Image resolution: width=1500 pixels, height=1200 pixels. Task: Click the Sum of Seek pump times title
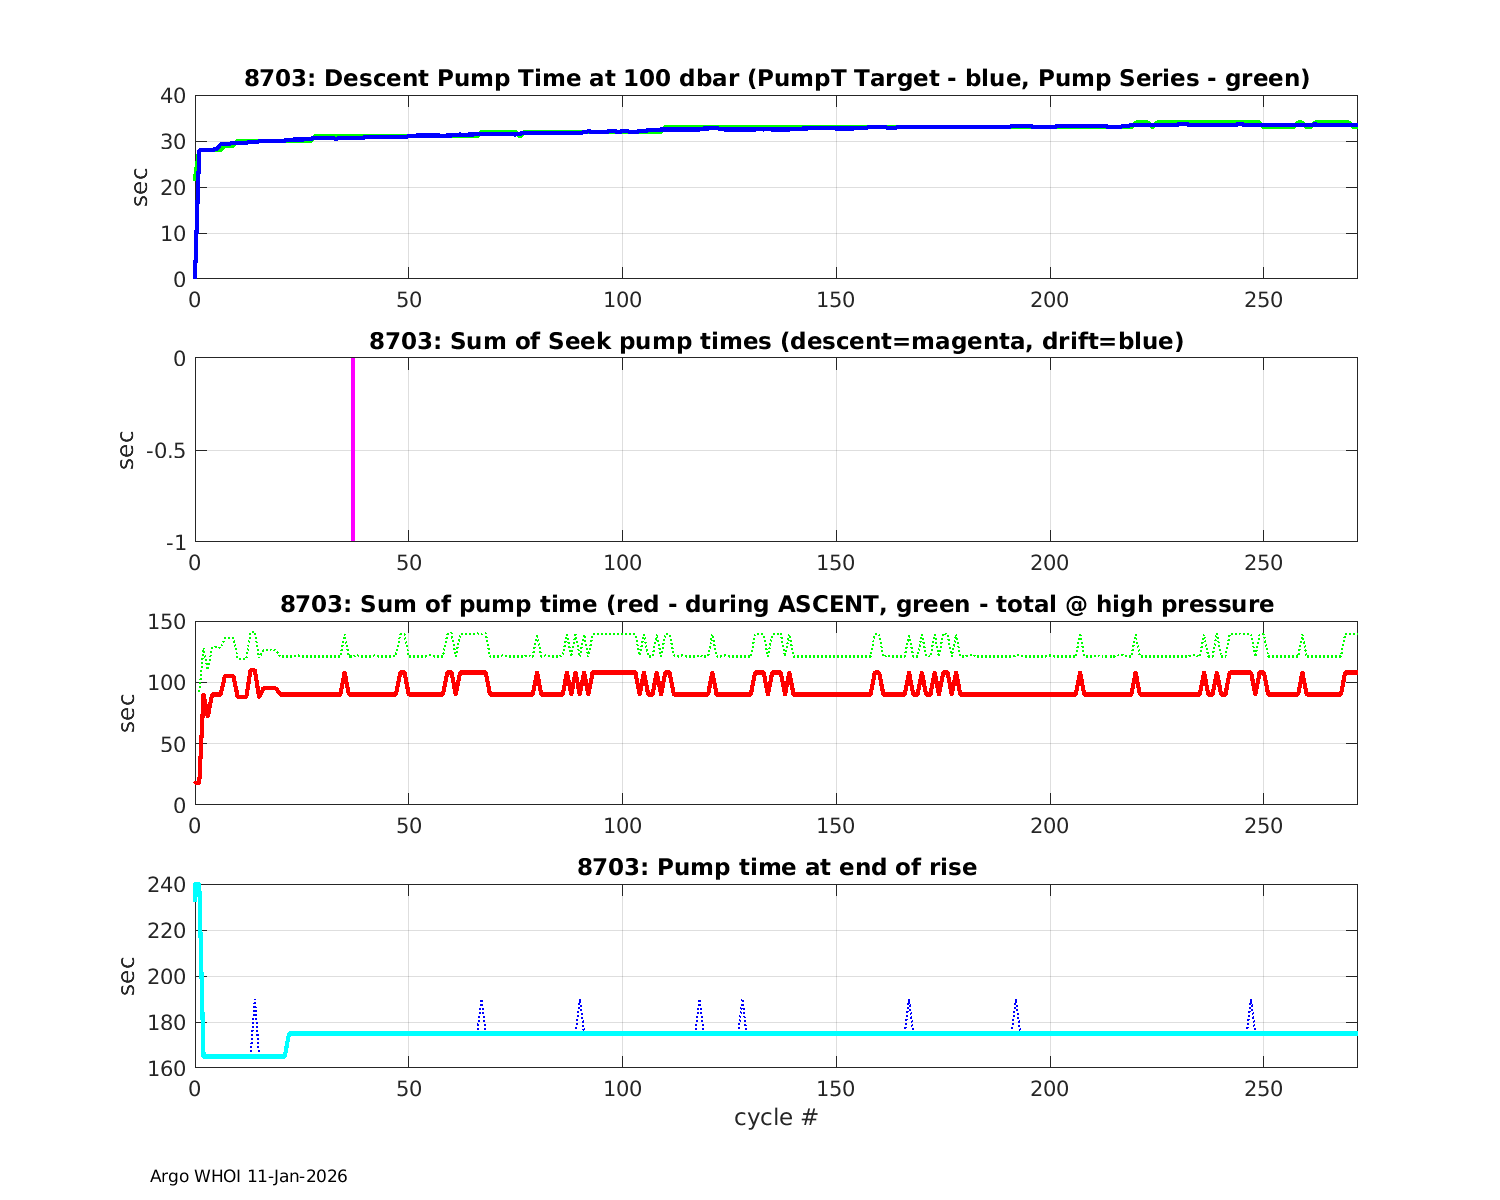[776, 341]
